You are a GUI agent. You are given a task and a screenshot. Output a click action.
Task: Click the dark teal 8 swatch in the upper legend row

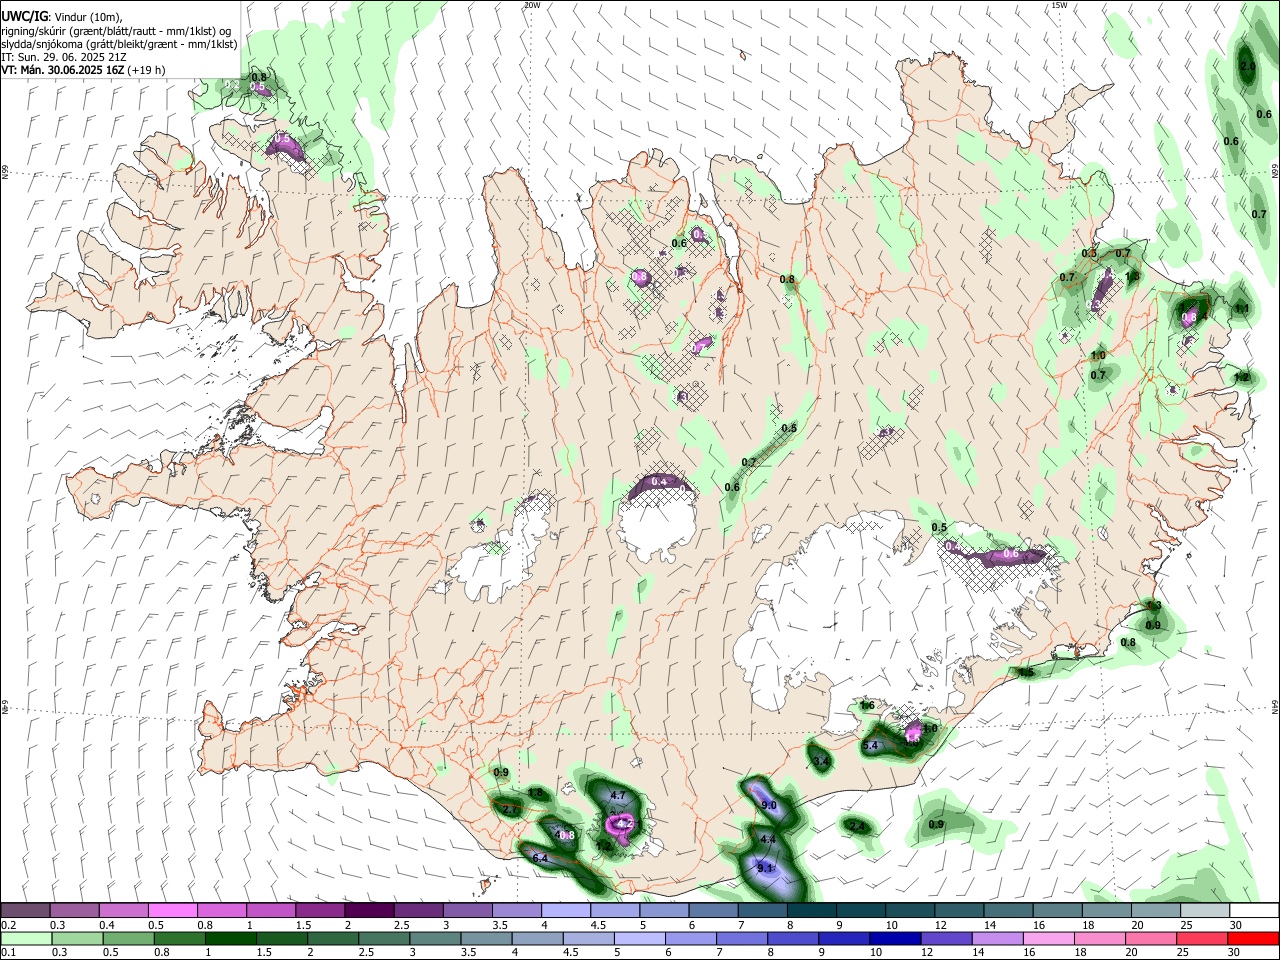810,910
